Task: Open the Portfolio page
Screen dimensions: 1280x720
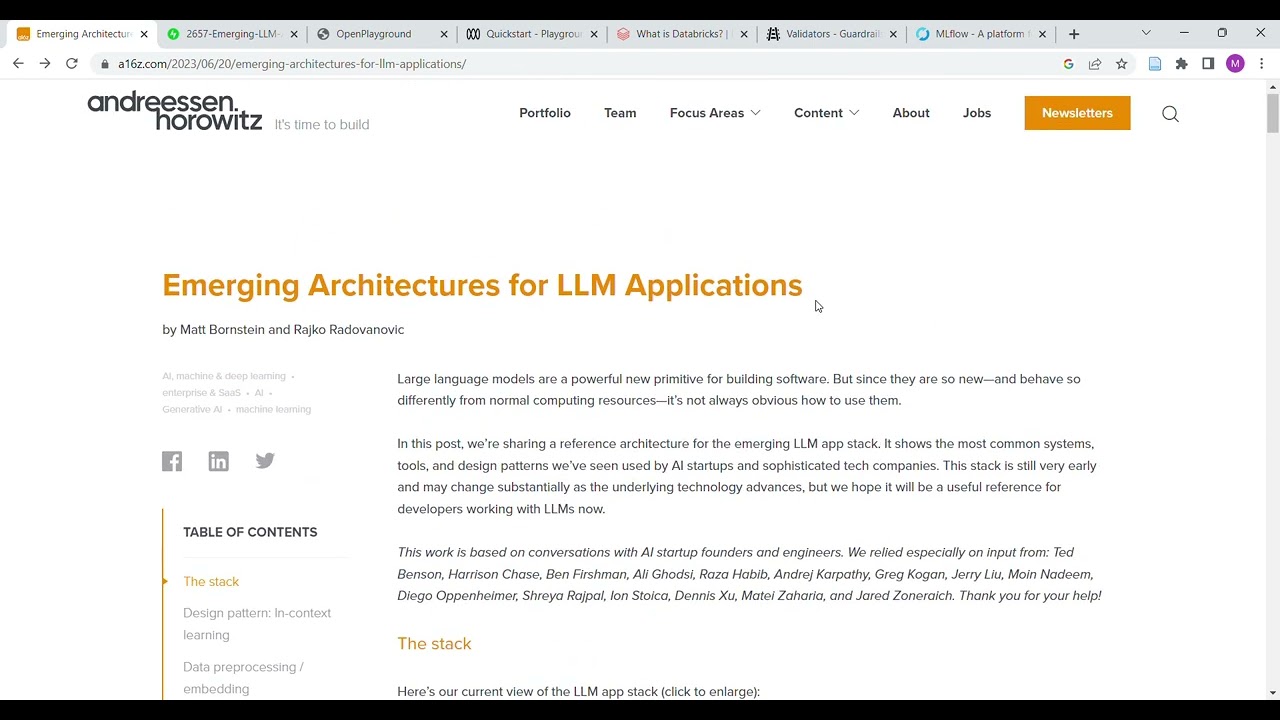Action: (x=545, y=113)
